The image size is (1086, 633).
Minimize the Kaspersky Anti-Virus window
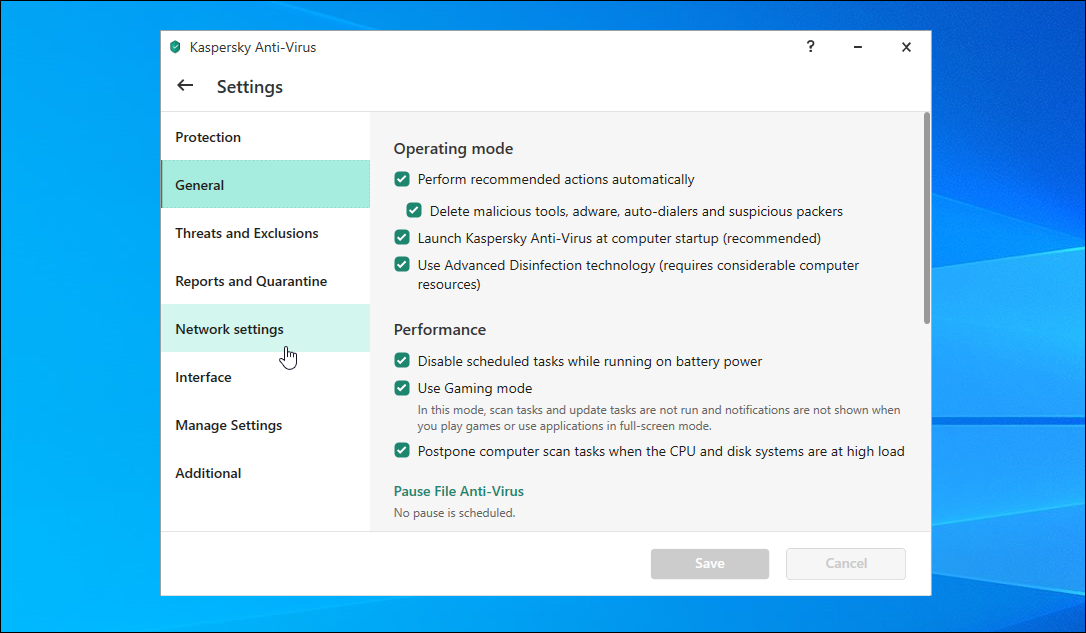click(858, 47)
